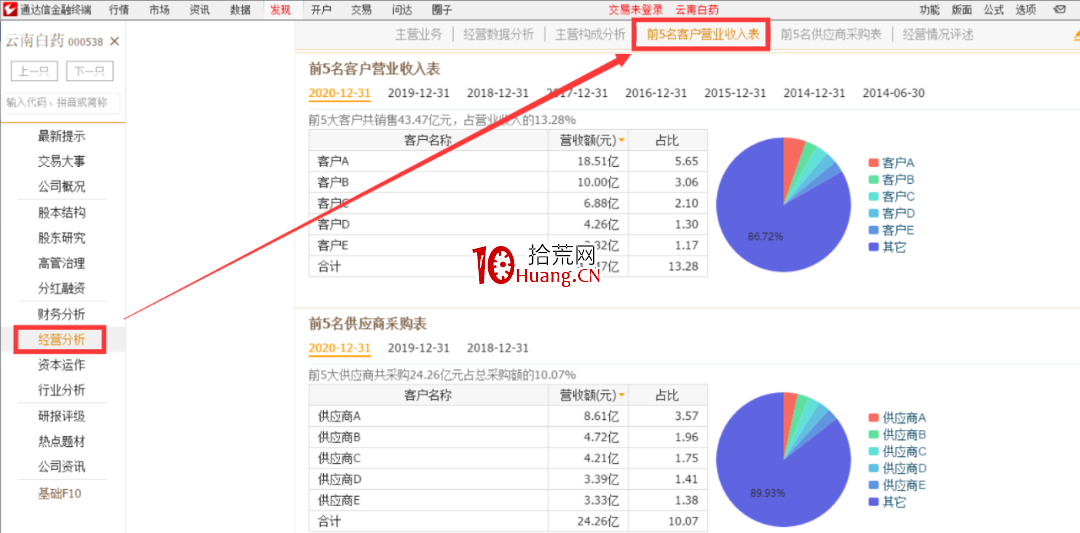Select the 发现 menu tab
This screenshot has height=533, width=1080.
(x=280, y=10)
